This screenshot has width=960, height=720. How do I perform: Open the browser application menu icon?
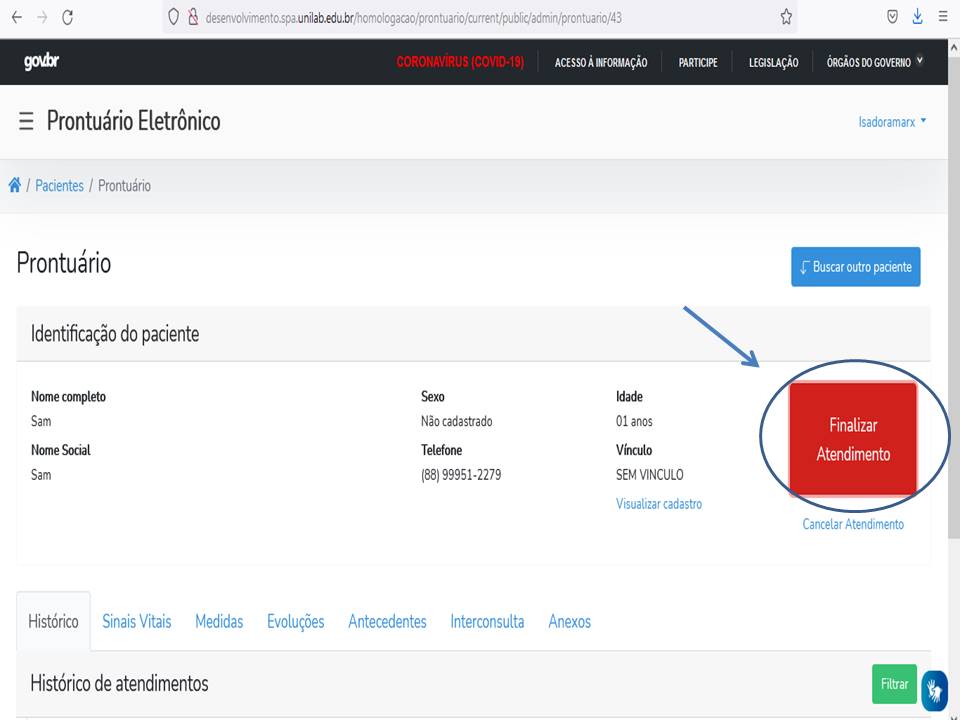[x=943, y=17]
